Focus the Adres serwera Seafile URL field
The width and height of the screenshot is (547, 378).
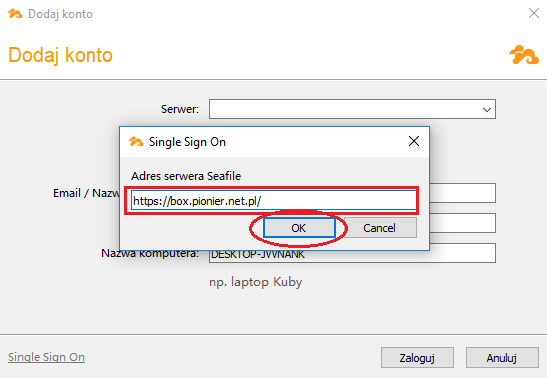274,201
